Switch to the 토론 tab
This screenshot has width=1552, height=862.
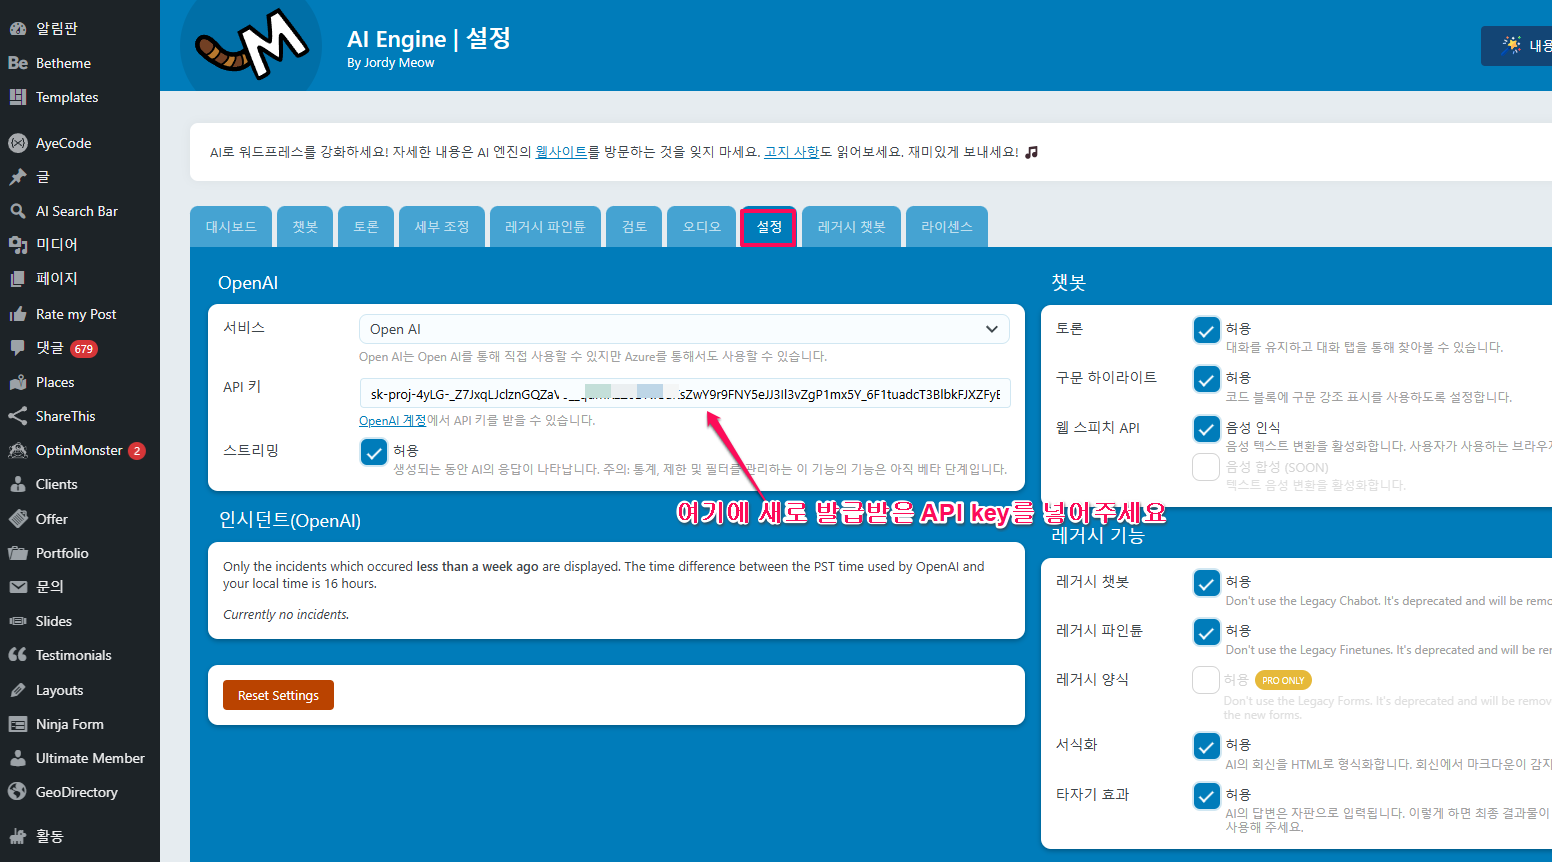(x=366, y=227)
